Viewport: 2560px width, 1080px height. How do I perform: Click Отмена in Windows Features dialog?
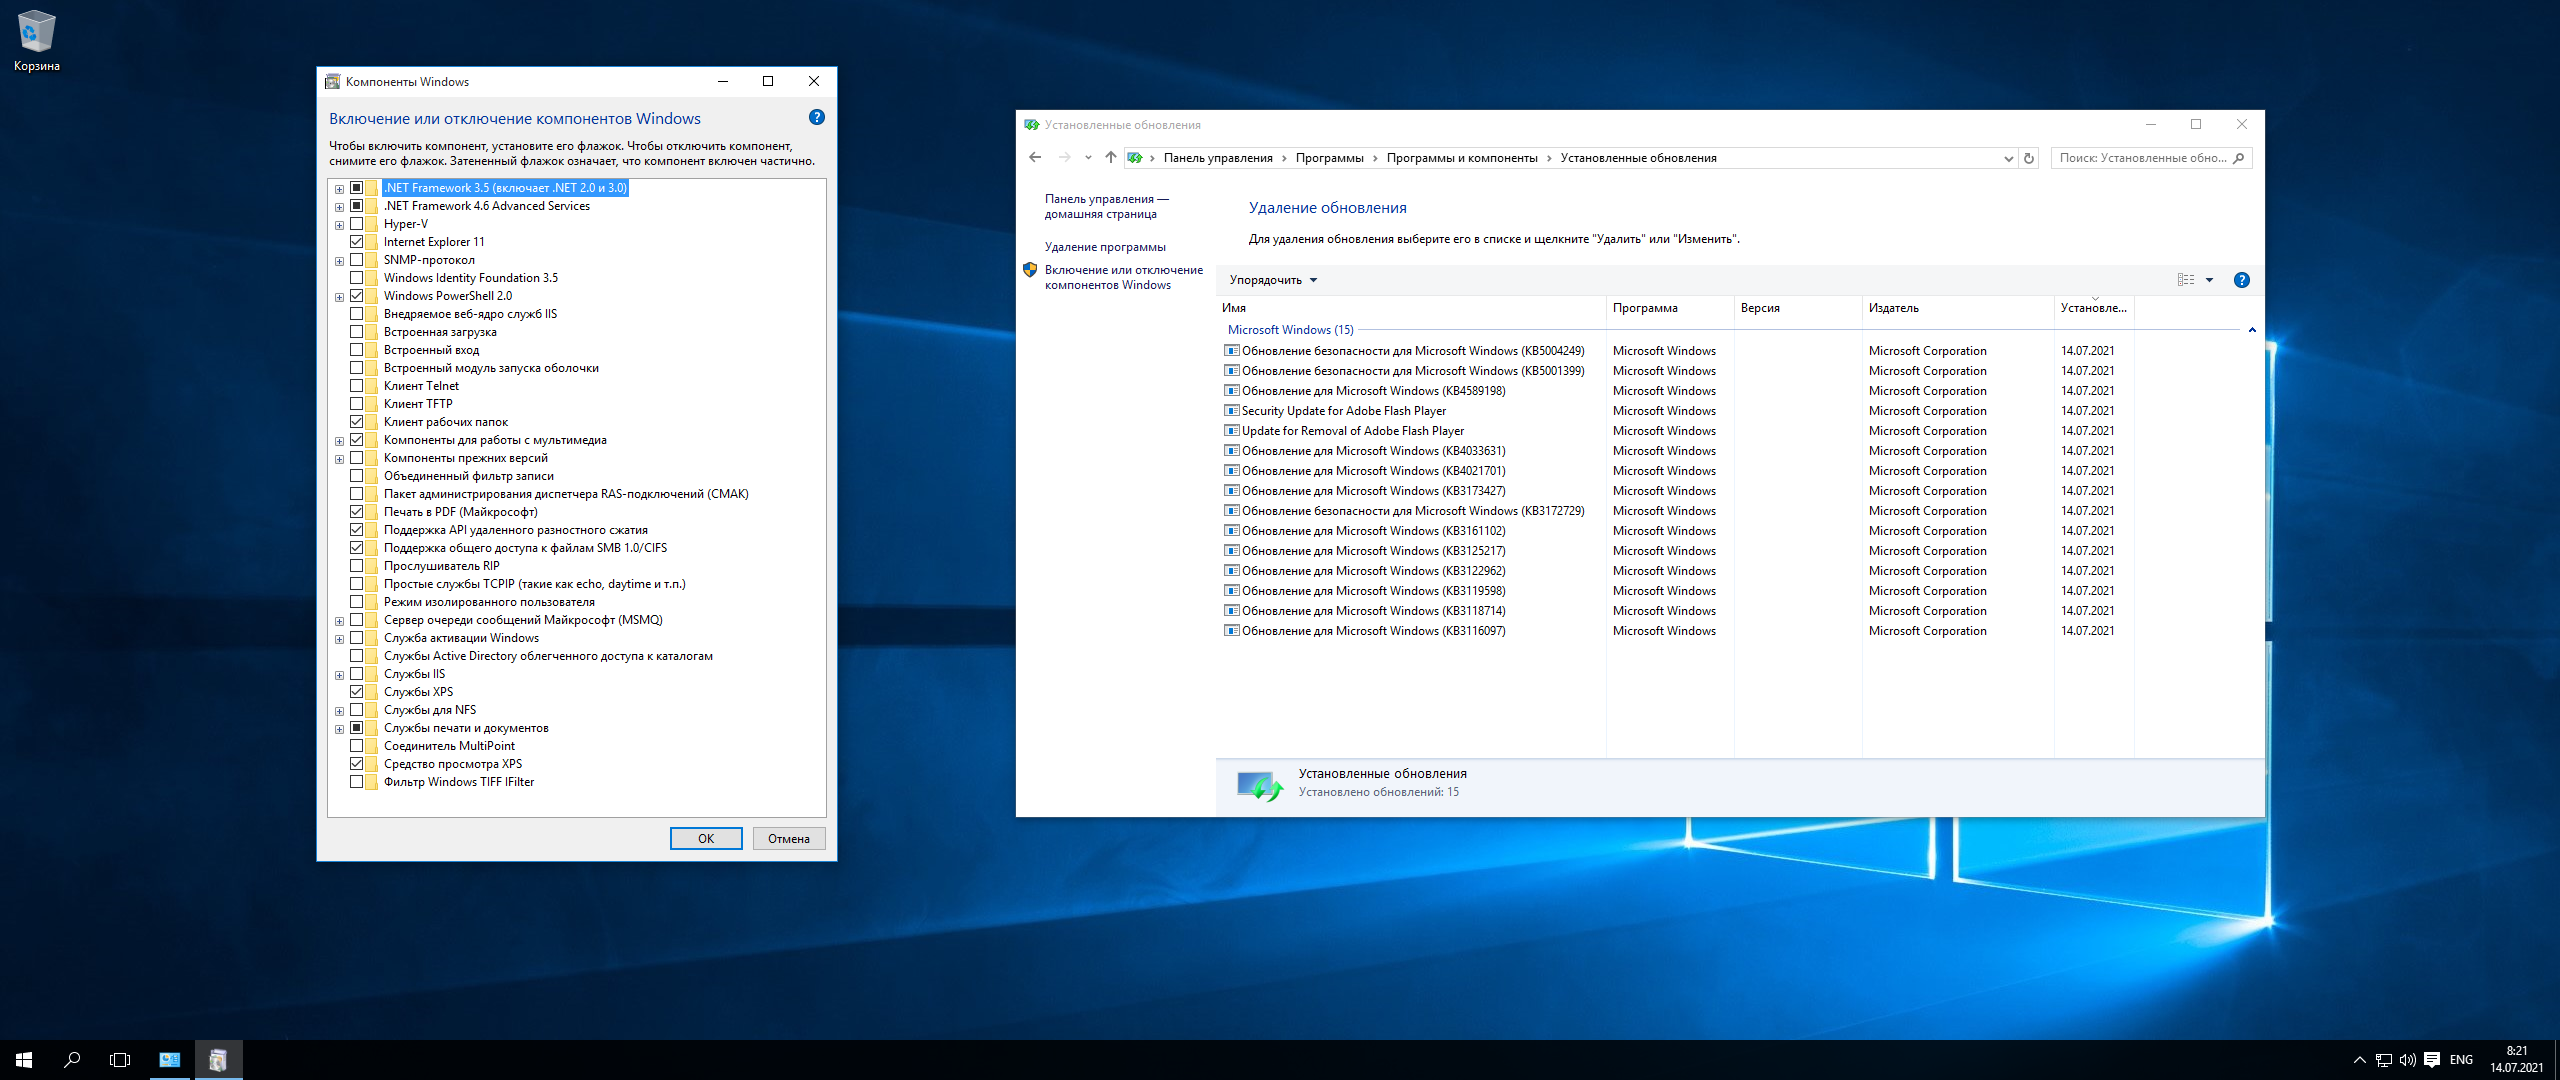point(789,839)
